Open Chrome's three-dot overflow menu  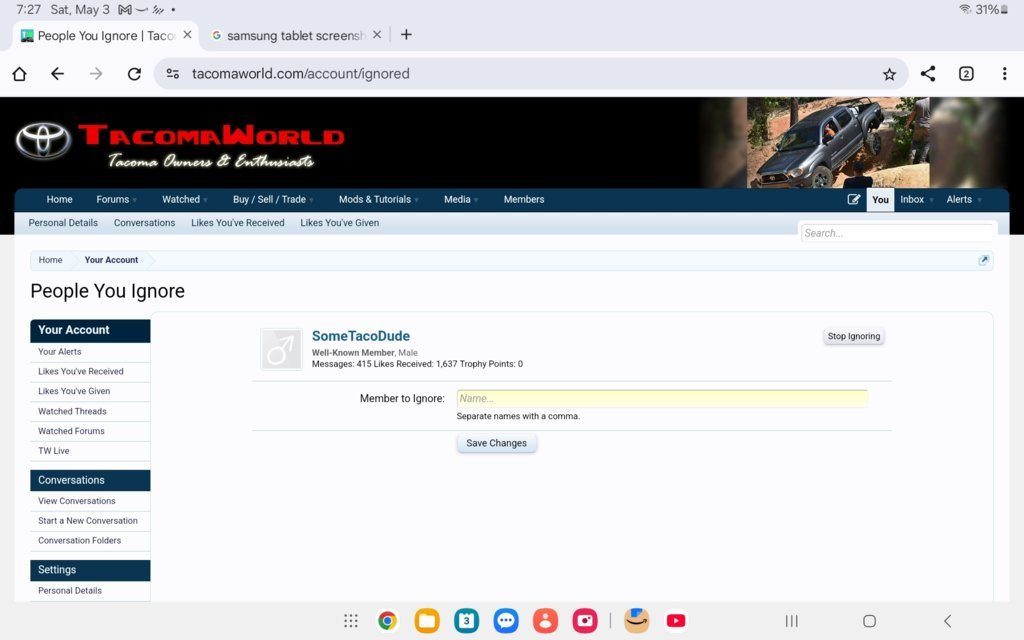1004,74
